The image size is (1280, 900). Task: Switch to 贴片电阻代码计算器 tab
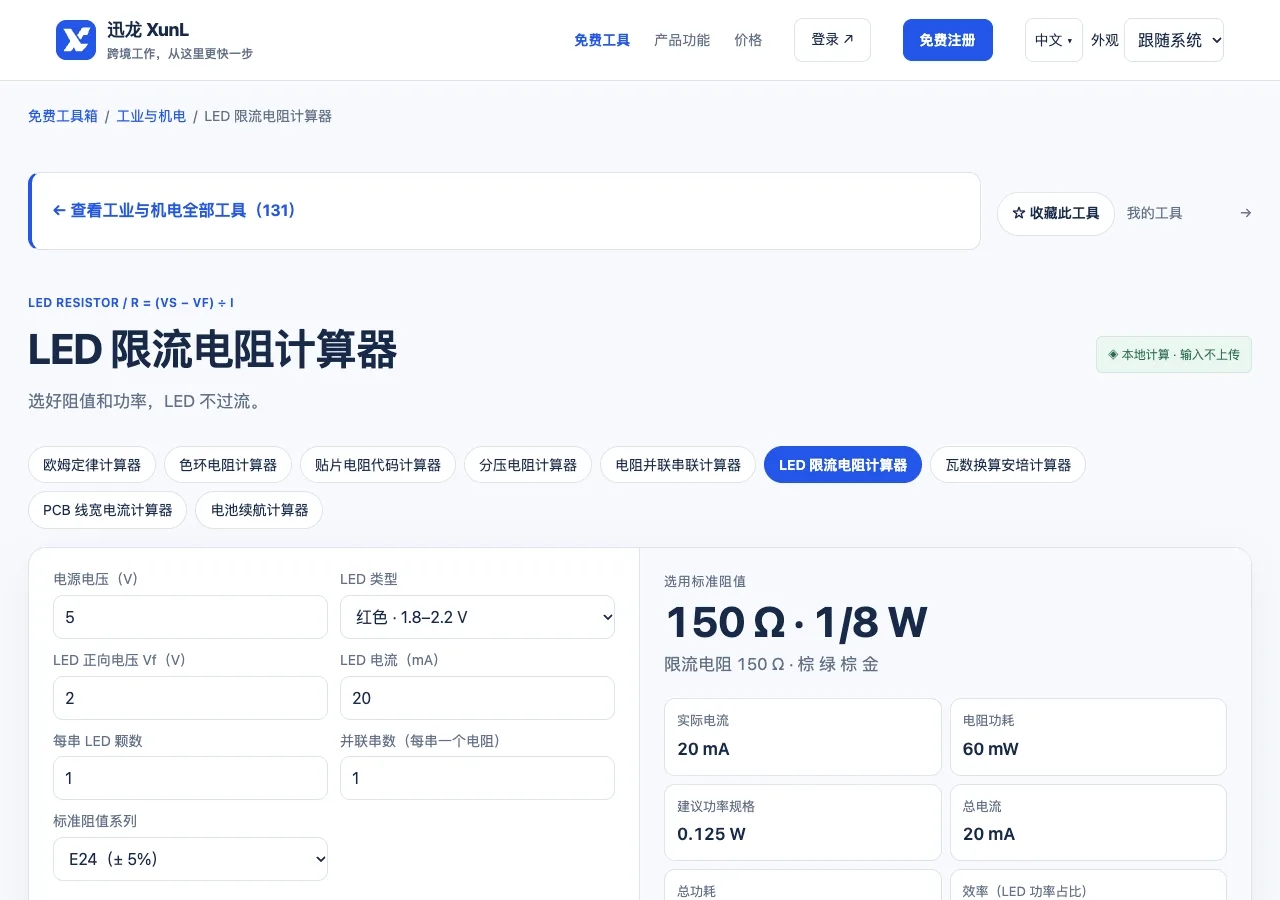[x=378, y=465]
